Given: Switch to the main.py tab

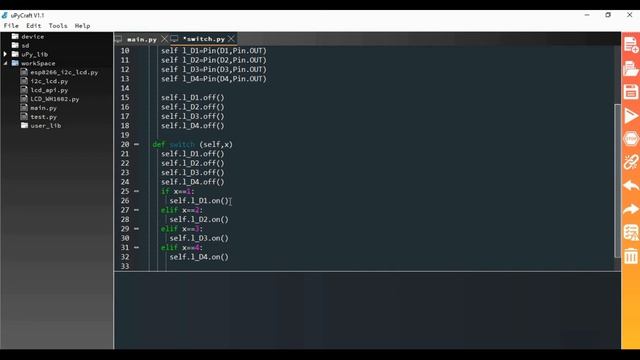Looking at the screenshot, I should click(142, 39).
